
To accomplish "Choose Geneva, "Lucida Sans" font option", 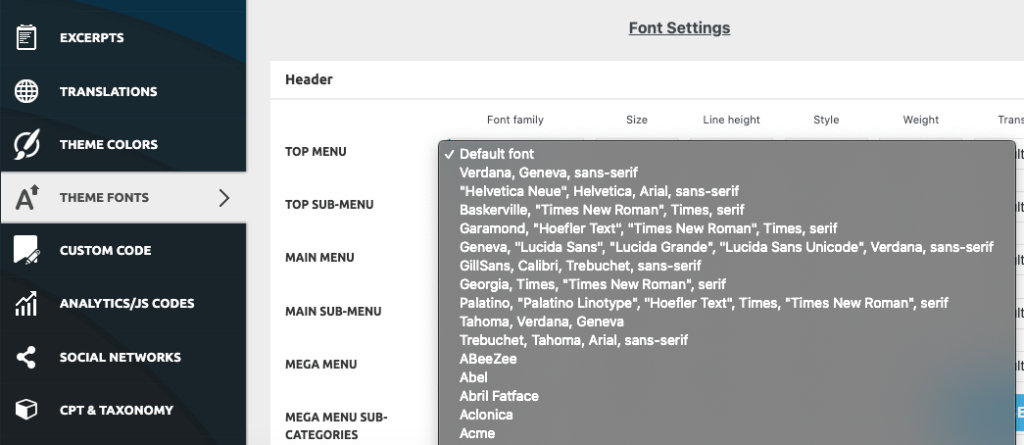I will point(727,247).
